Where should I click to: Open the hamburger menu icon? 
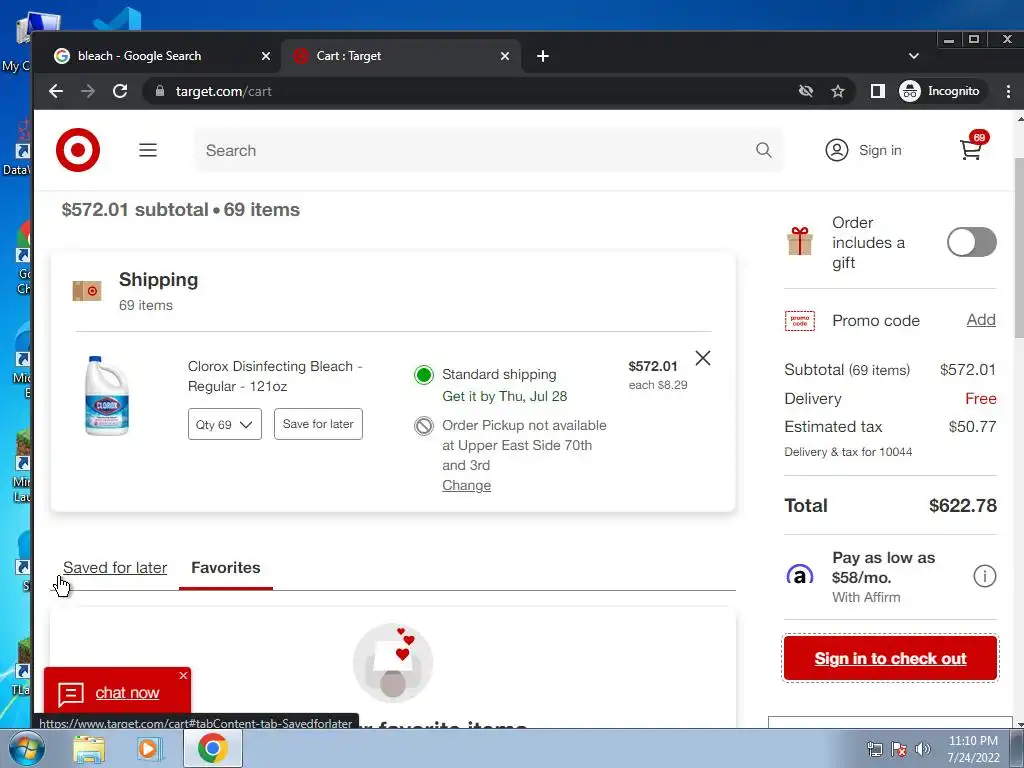tap(148, 150)
